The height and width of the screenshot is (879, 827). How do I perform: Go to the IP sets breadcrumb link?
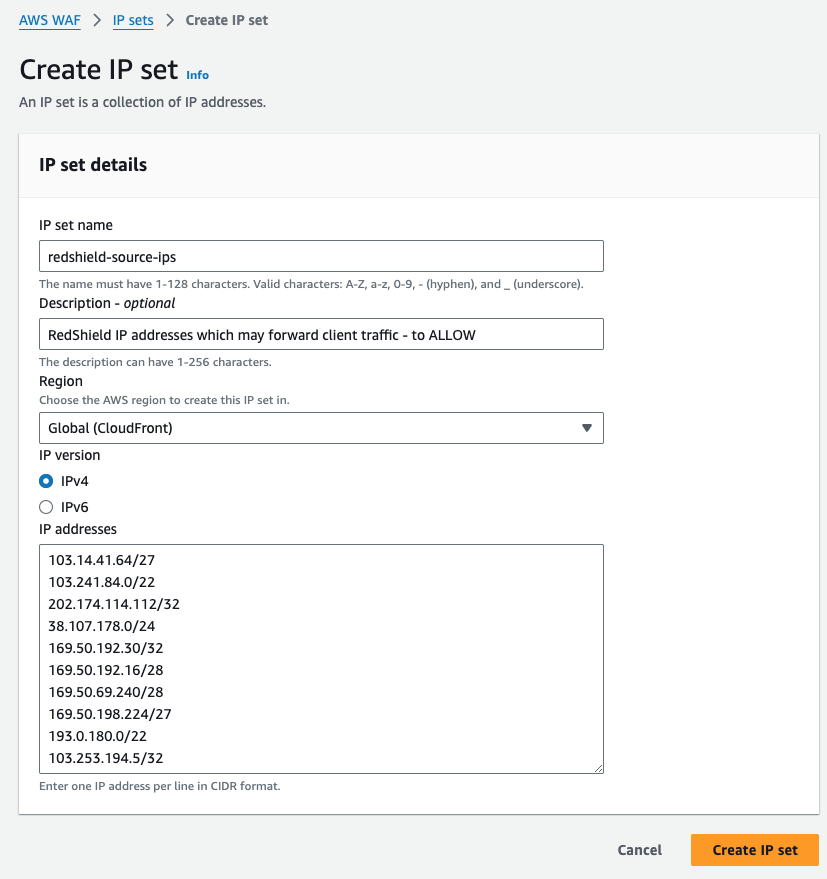coord(133,20)
